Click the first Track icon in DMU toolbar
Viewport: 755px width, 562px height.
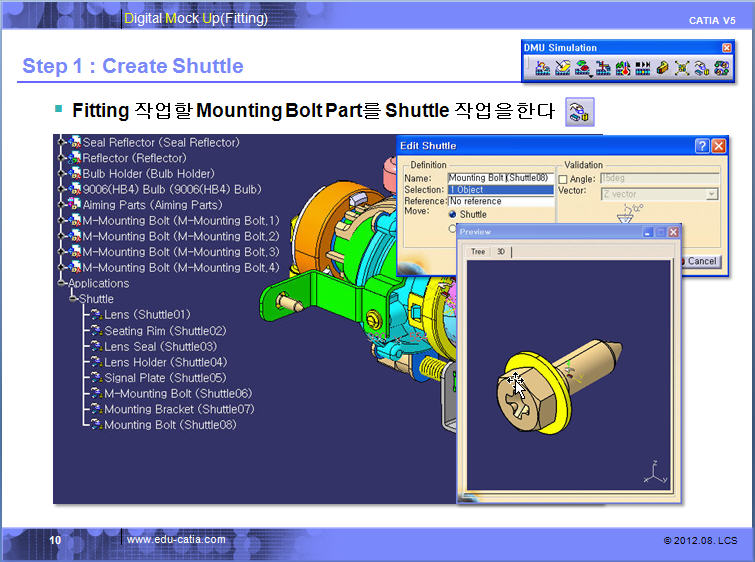[543, 69]
